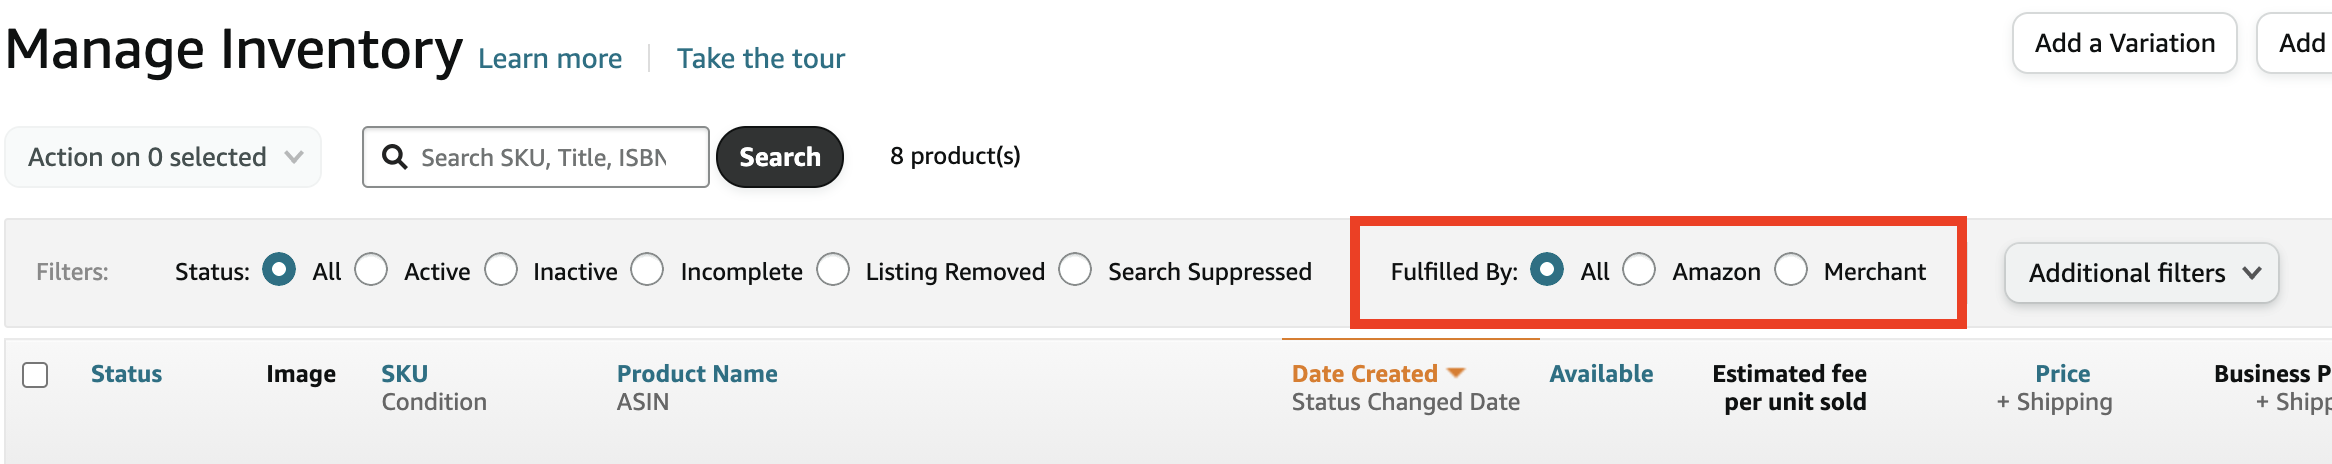2332x464 pixels.
Task: Open the Take the tour link
Action: pos(761,59)
